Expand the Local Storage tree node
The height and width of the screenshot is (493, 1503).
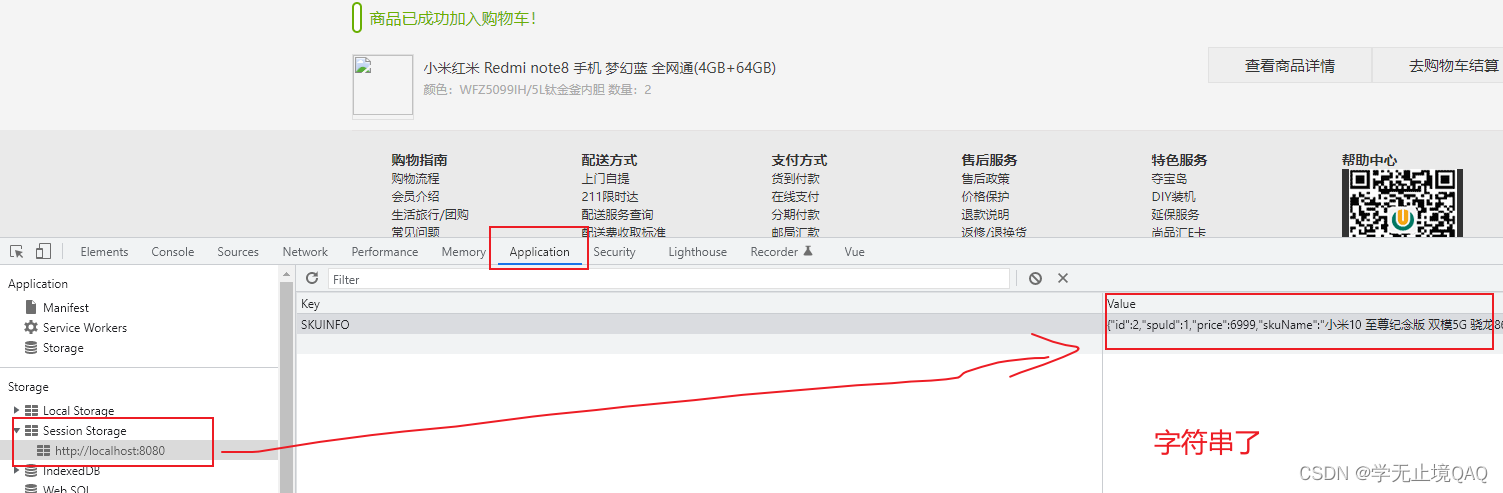click(x=16, y=410)
